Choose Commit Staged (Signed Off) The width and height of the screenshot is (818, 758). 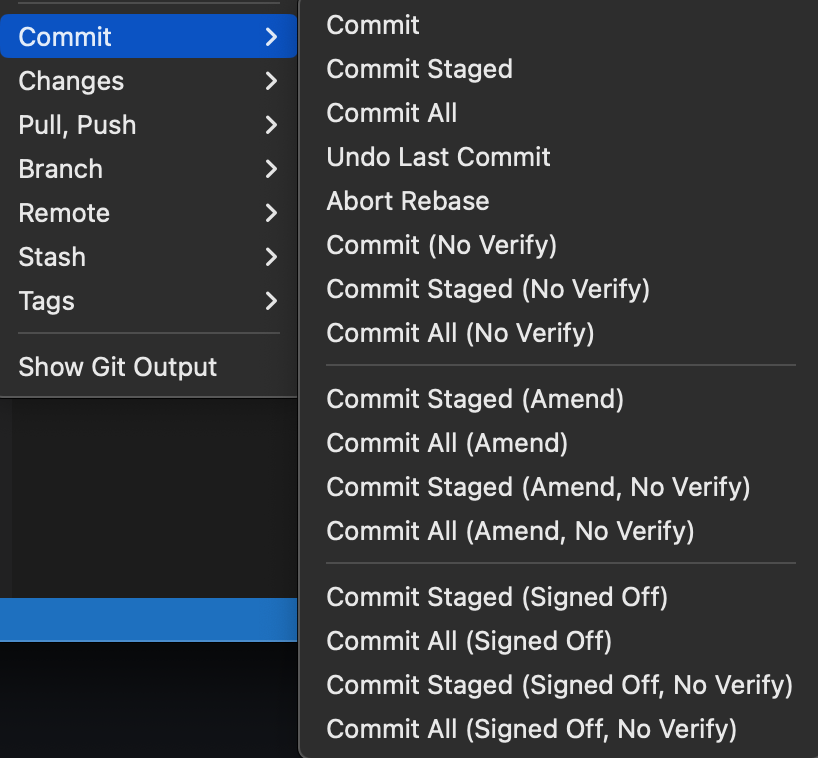[497, 597]
